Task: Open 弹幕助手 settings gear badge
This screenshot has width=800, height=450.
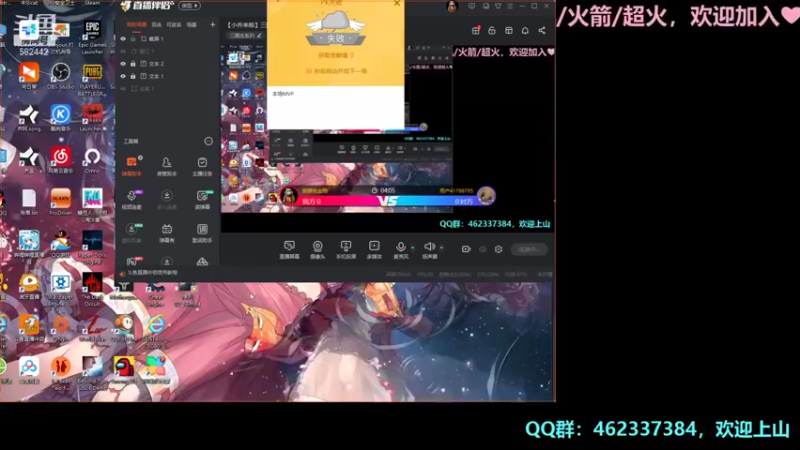Action: [x=140, y=158]
